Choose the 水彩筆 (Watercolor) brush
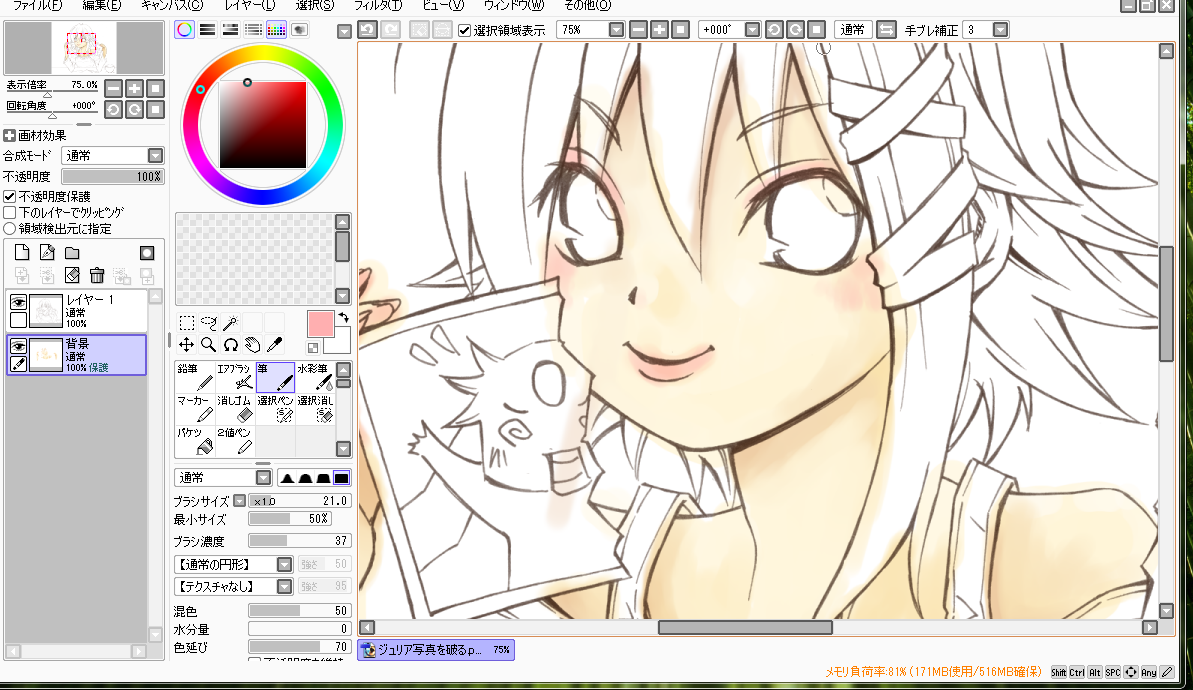This screenshot has height=690, width=1193. pyautogui.click(x=315, y=377)
